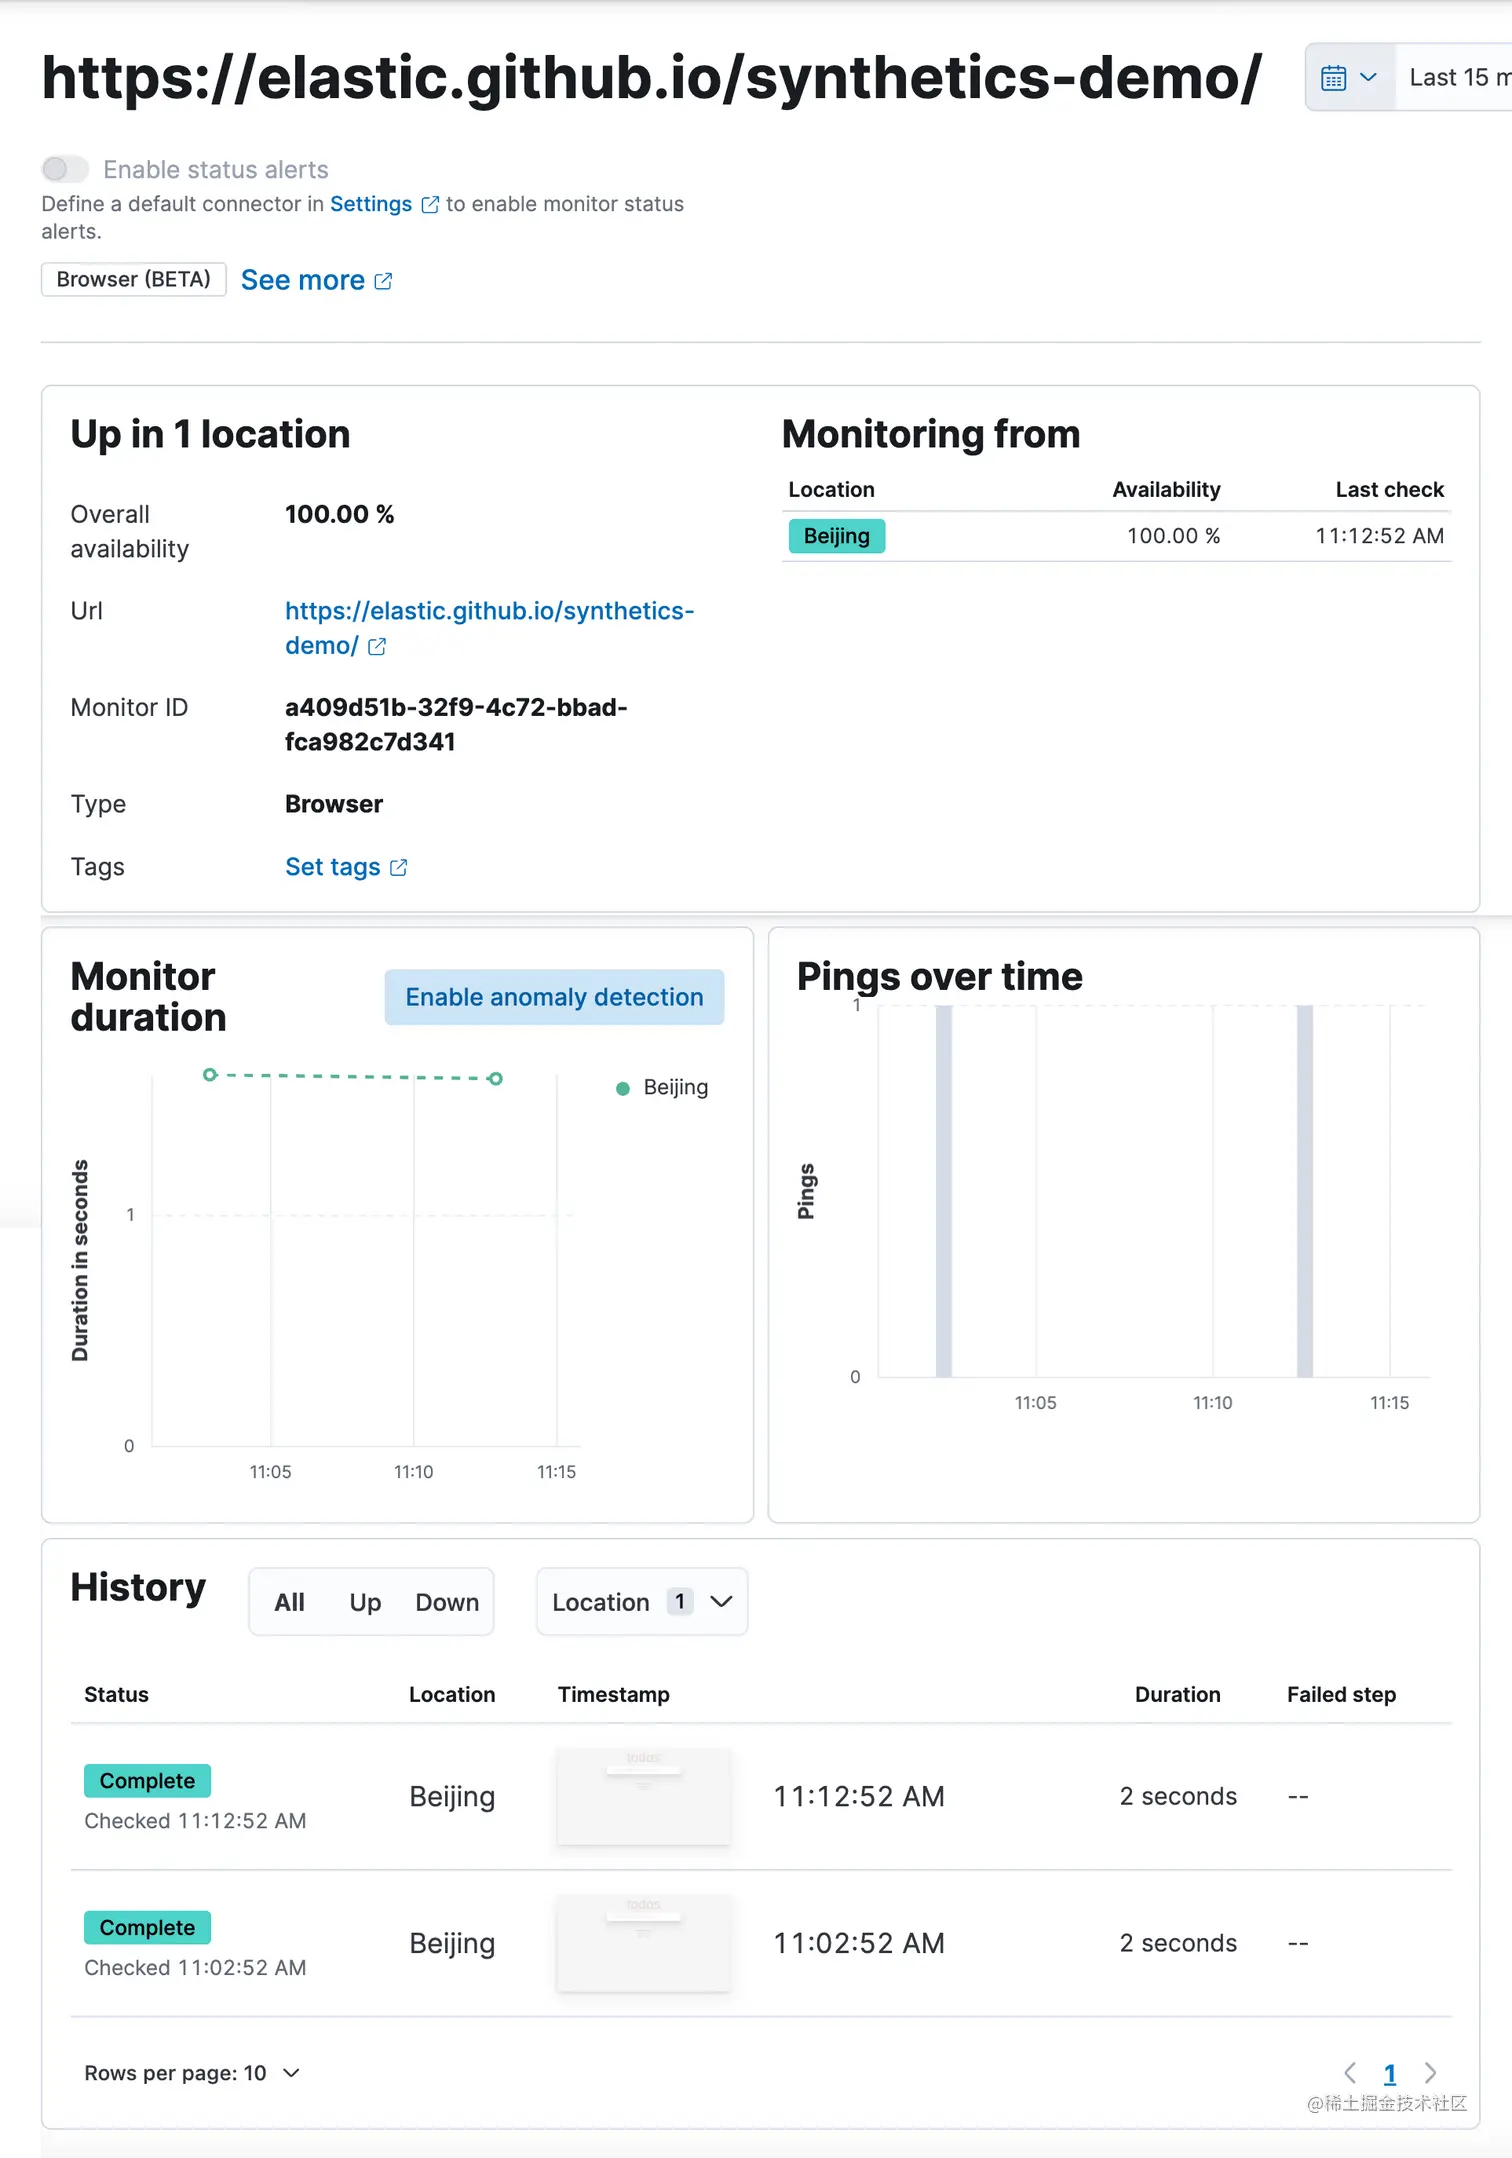Open screenshot thumbnail for 11:02:52 AM check
The image size is (1512, 2158).
(644, 1943)
